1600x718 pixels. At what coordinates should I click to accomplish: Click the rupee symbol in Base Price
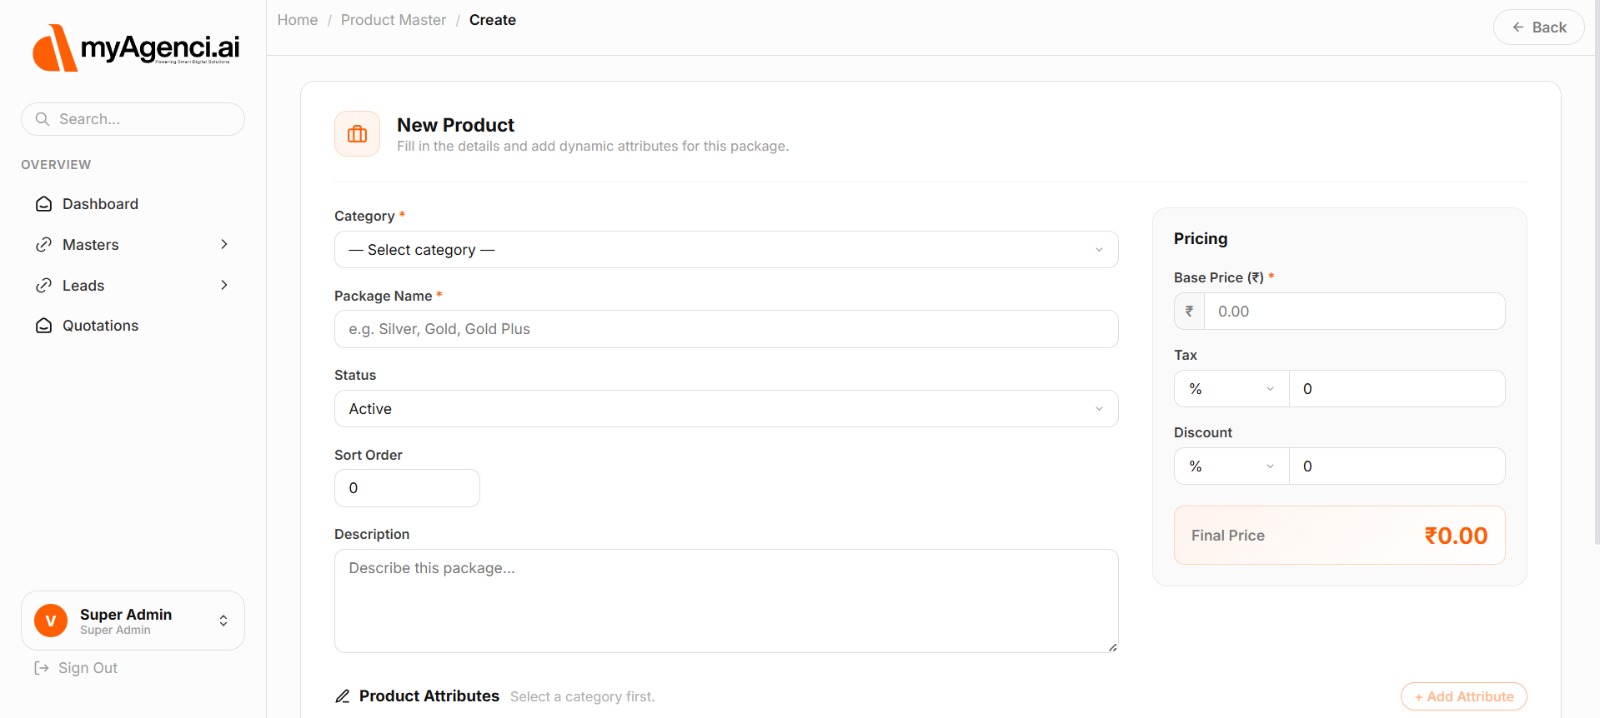pos(1189,311)
